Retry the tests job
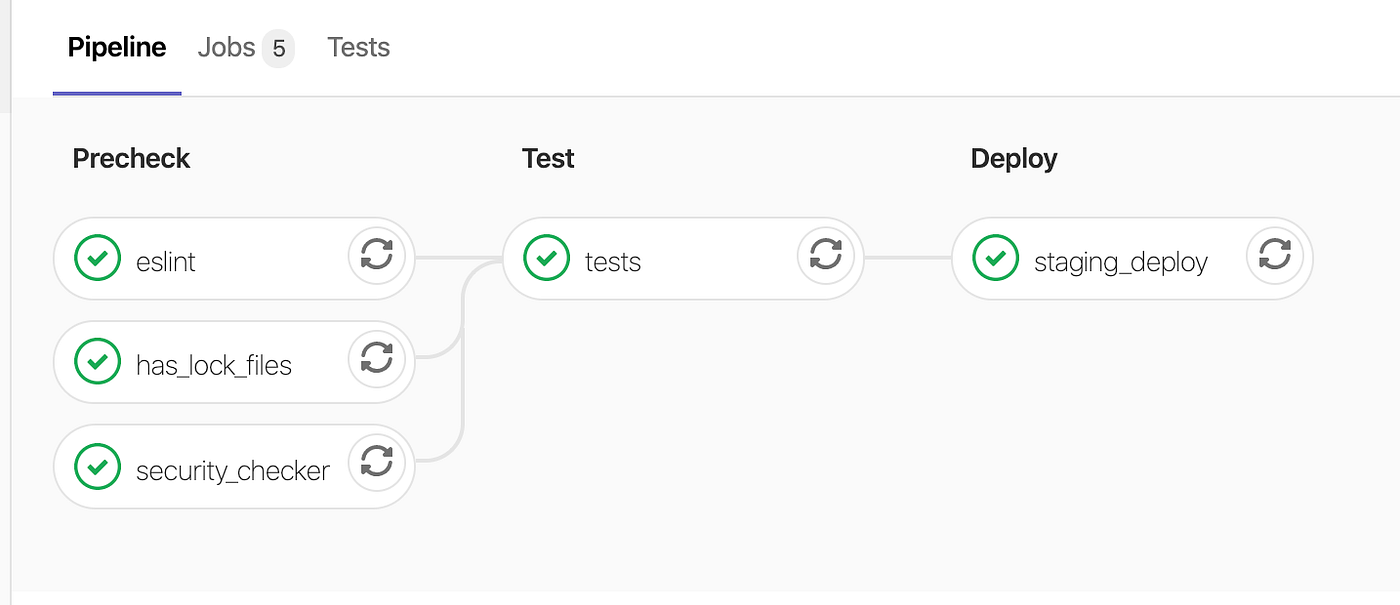This screenshot has height=605, width=1400. point(826,257)
